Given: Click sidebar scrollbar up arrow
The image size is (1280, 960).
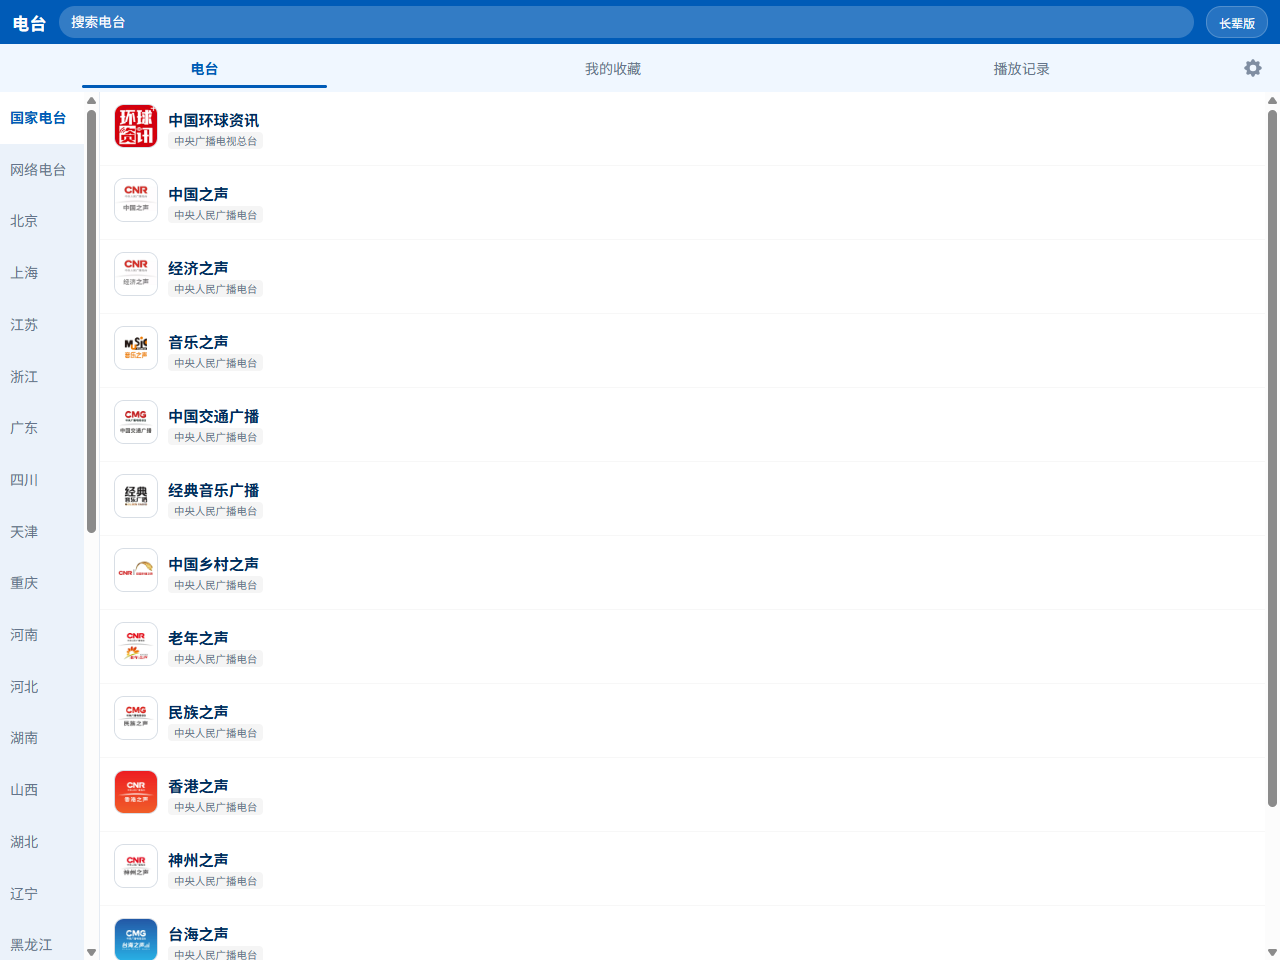Looking at the screenshot, I should click(91, 100).
